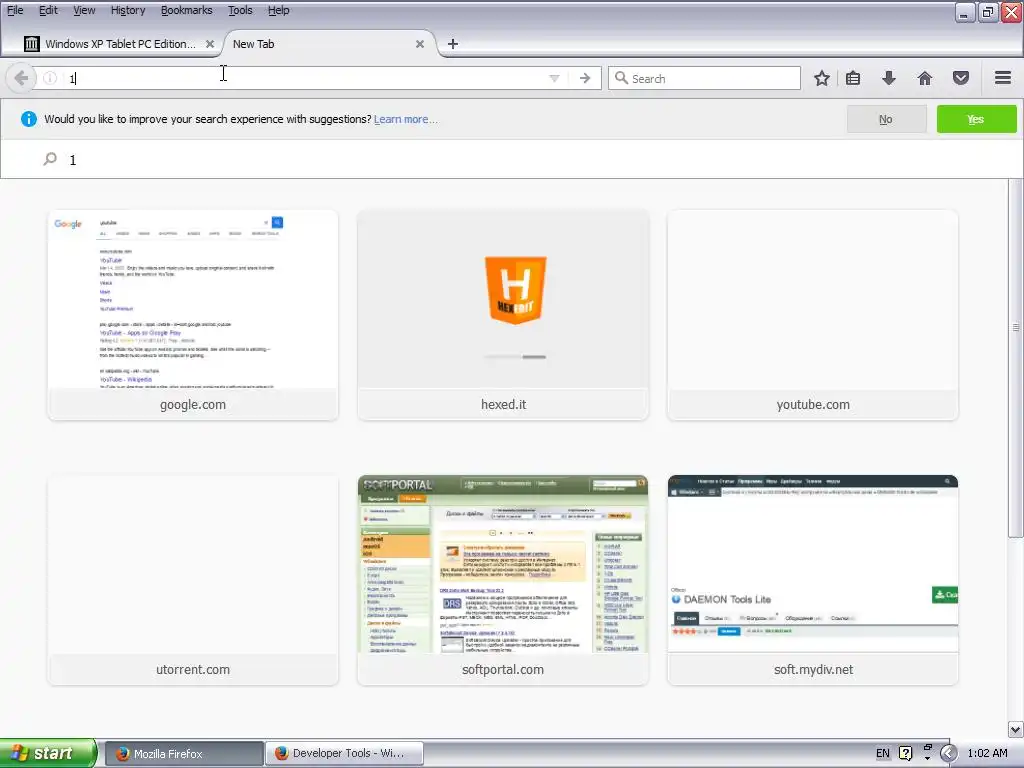Follow the Learn more link

[406, 120]
